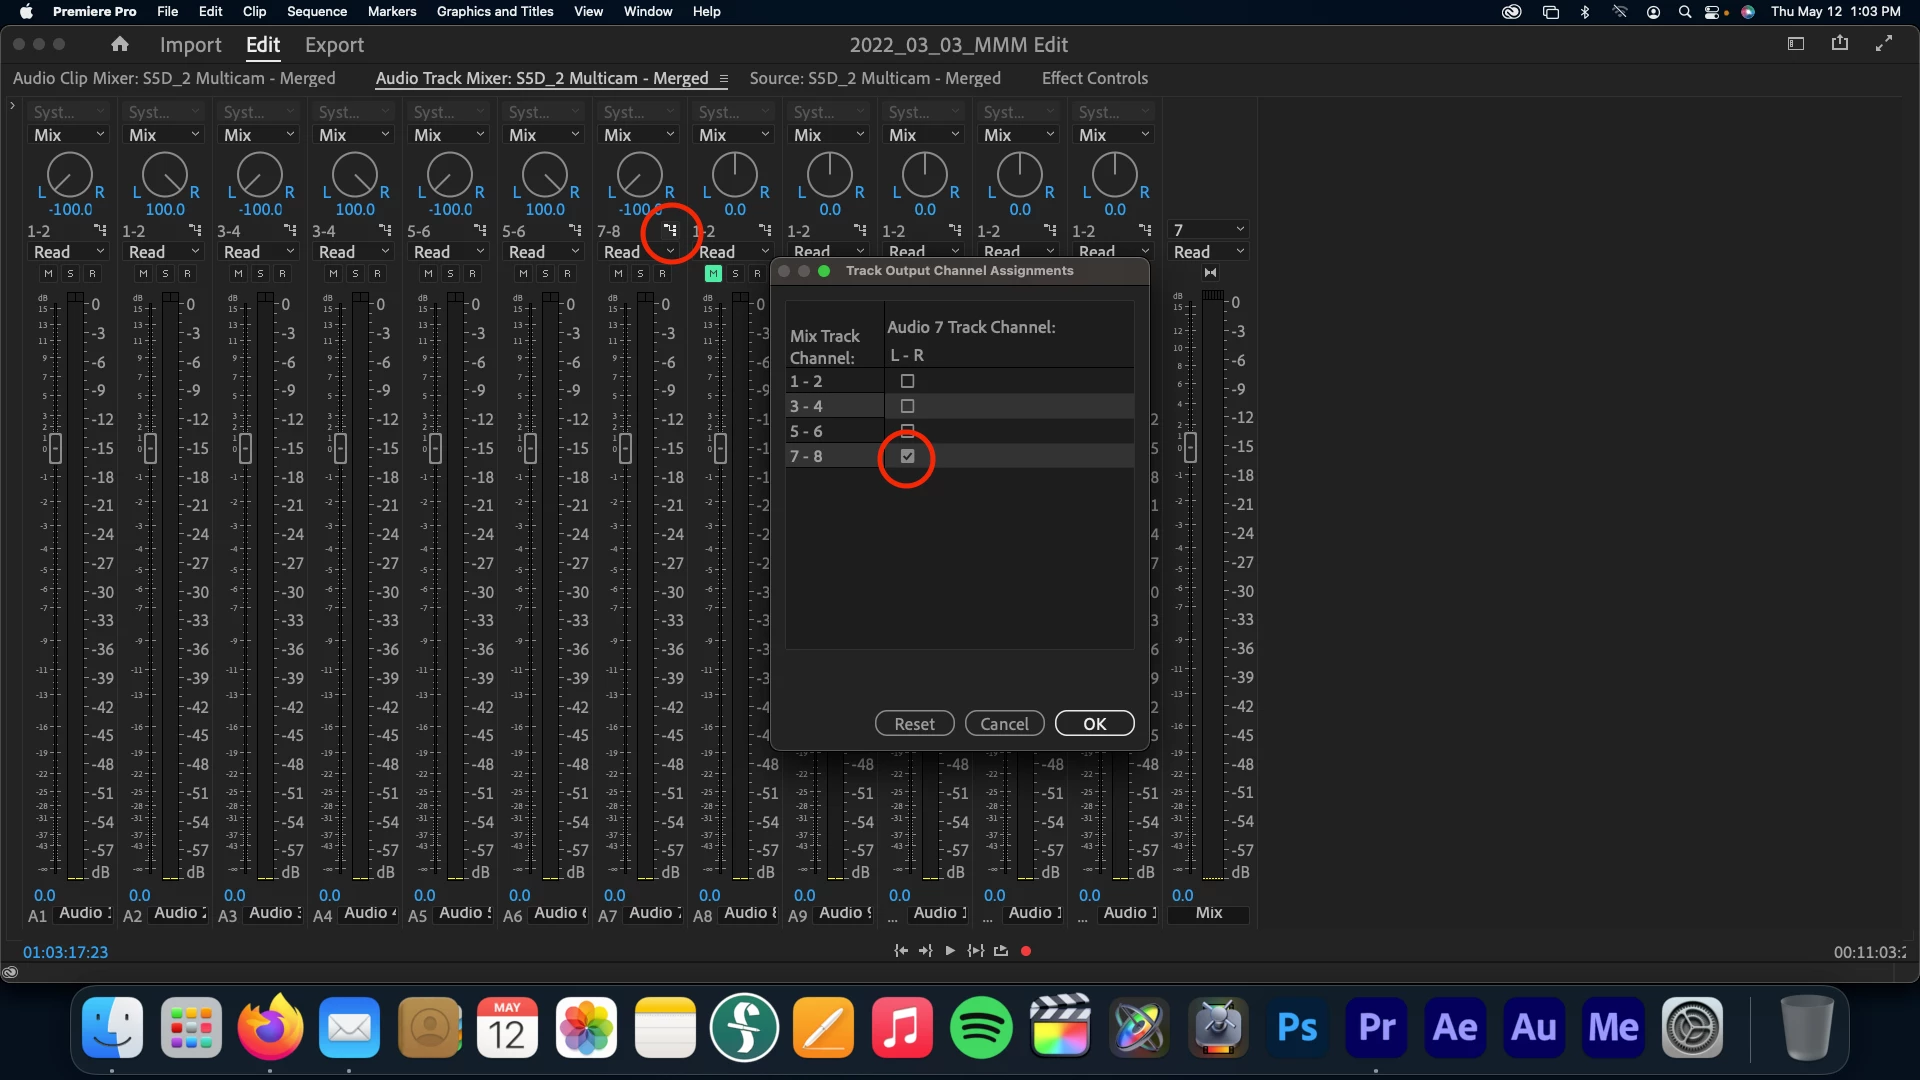This screenshot has height=1080, width=1920.
Task: Switch to the Effect Controls tab
Action: point(1094,78)
